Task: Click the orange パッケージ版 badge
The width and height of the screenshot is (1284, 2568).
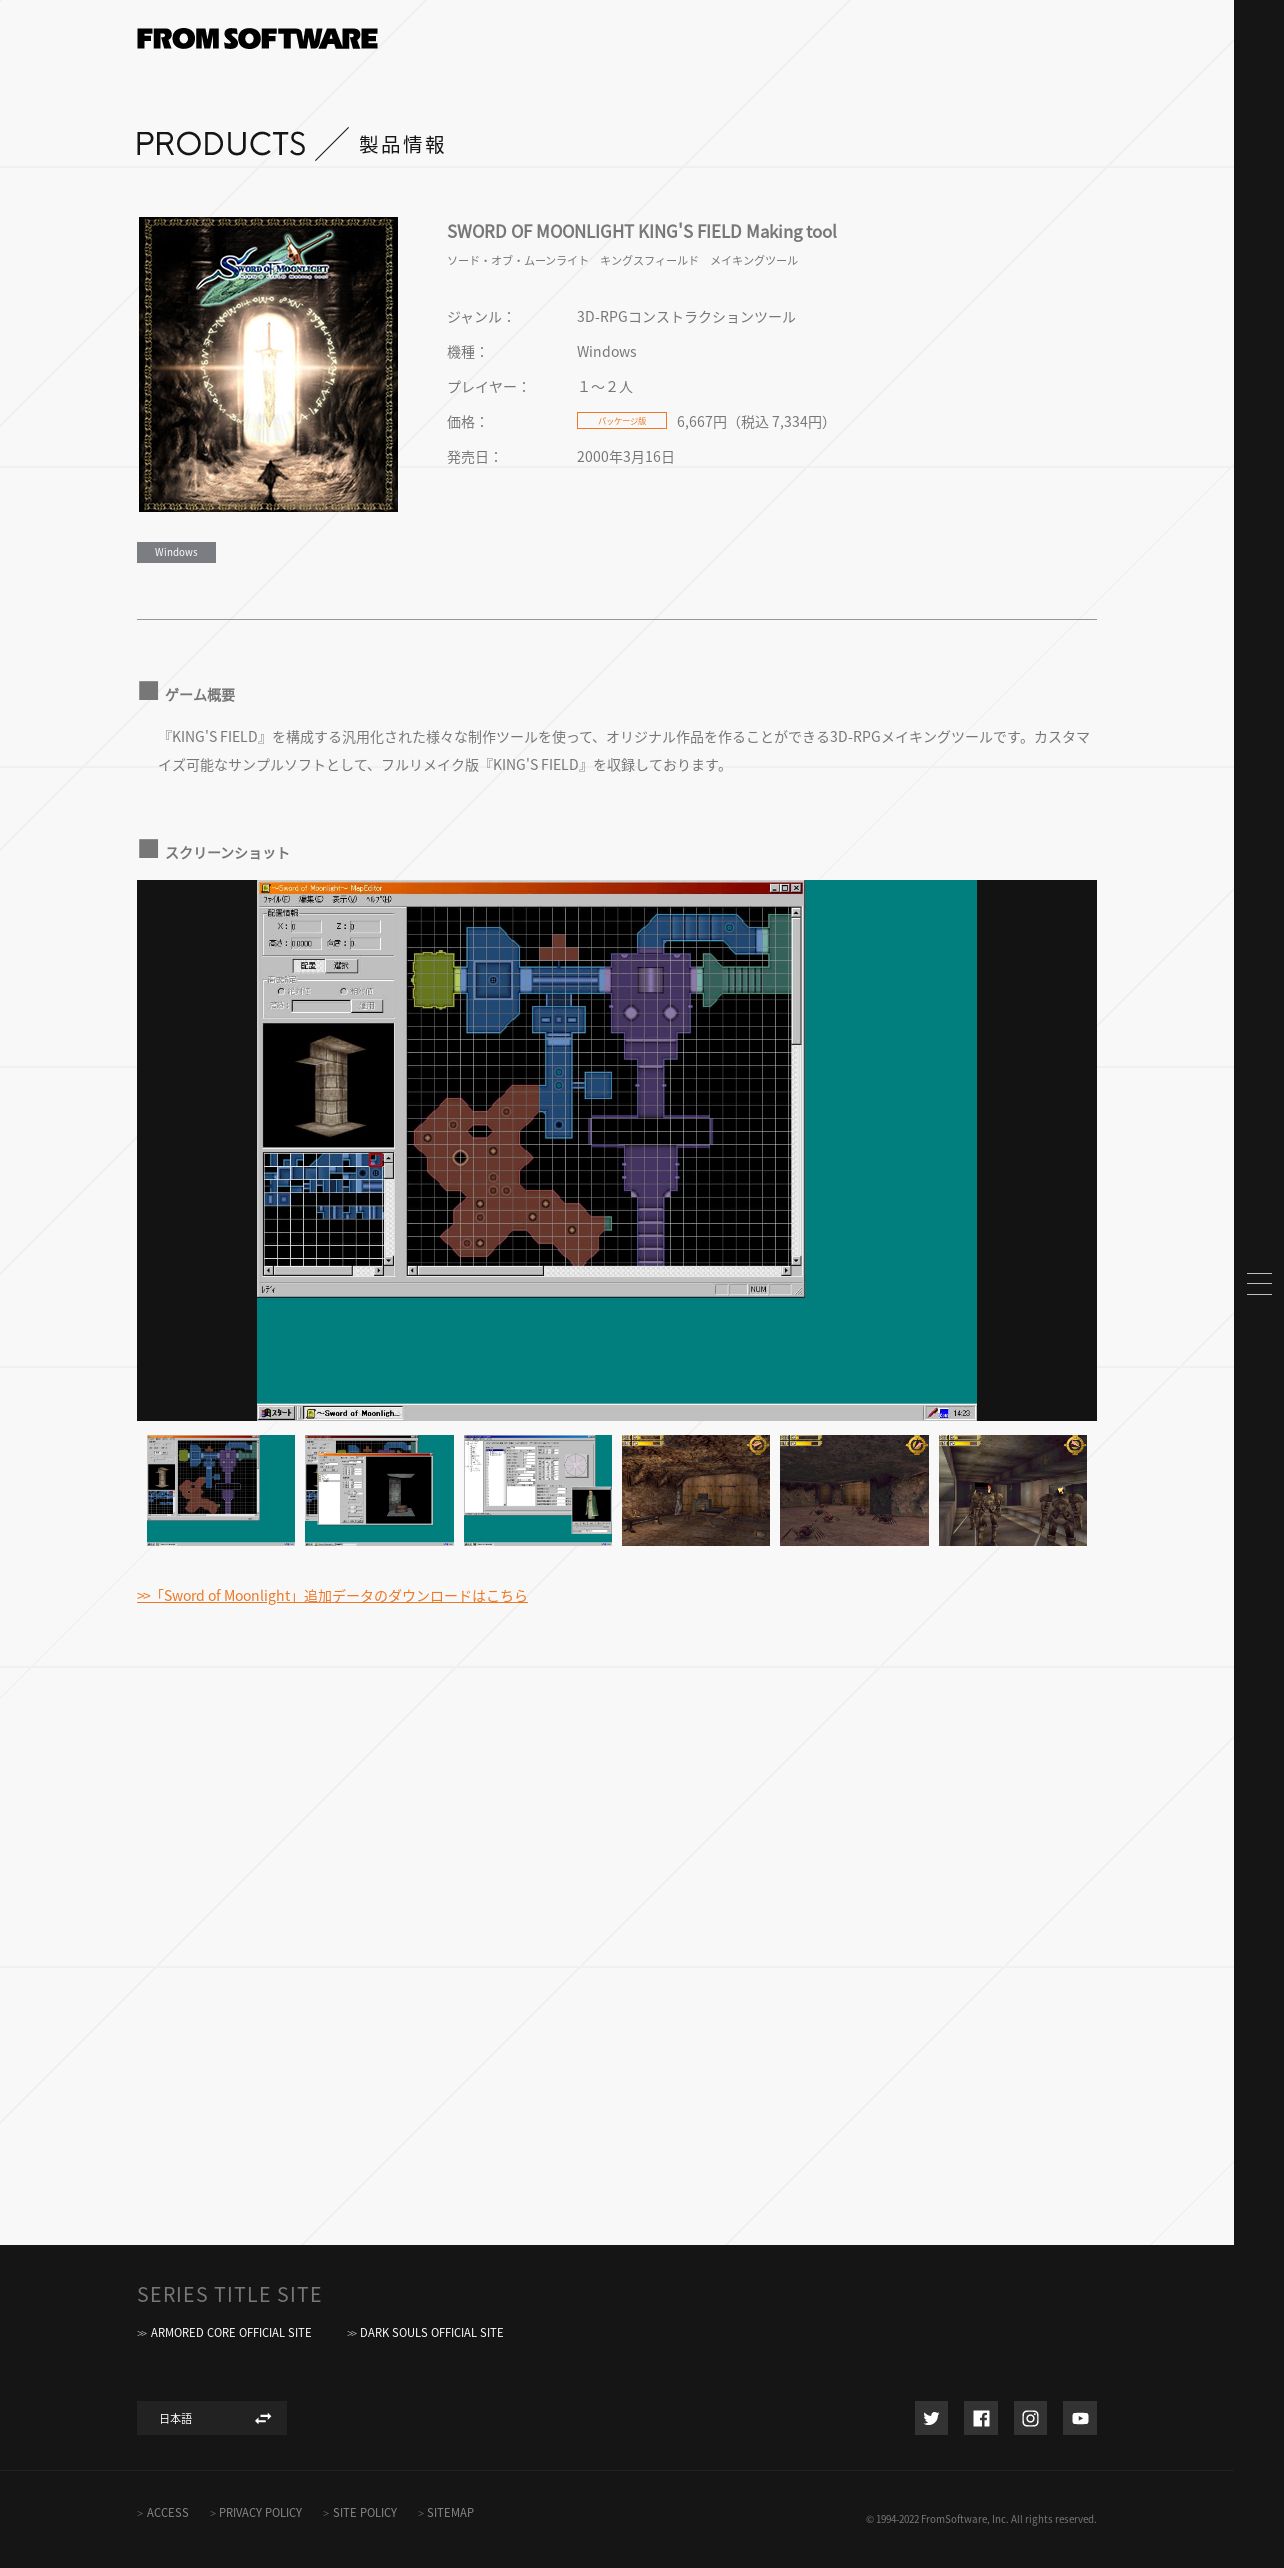Action: click(x=622, y=421)
